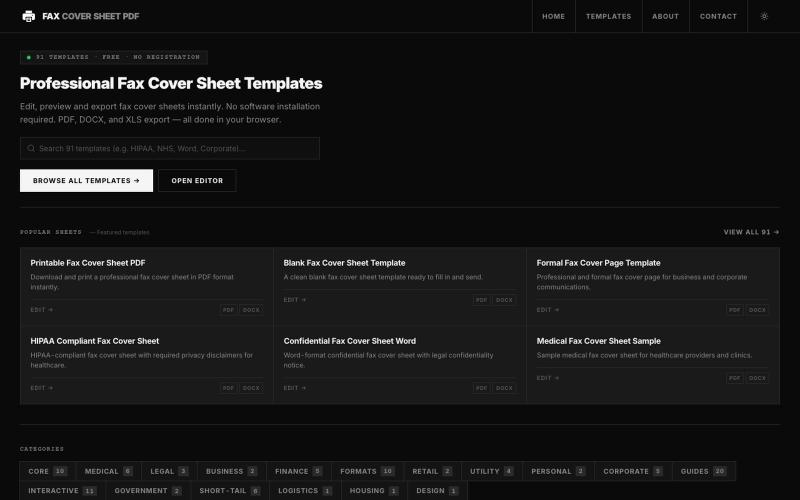The width and height of the screenshot is (800, 500).
Task: Choose DOCX badge on HIPAA Compliant Fax Cover Sheet
Action: (x=251, y=388)
